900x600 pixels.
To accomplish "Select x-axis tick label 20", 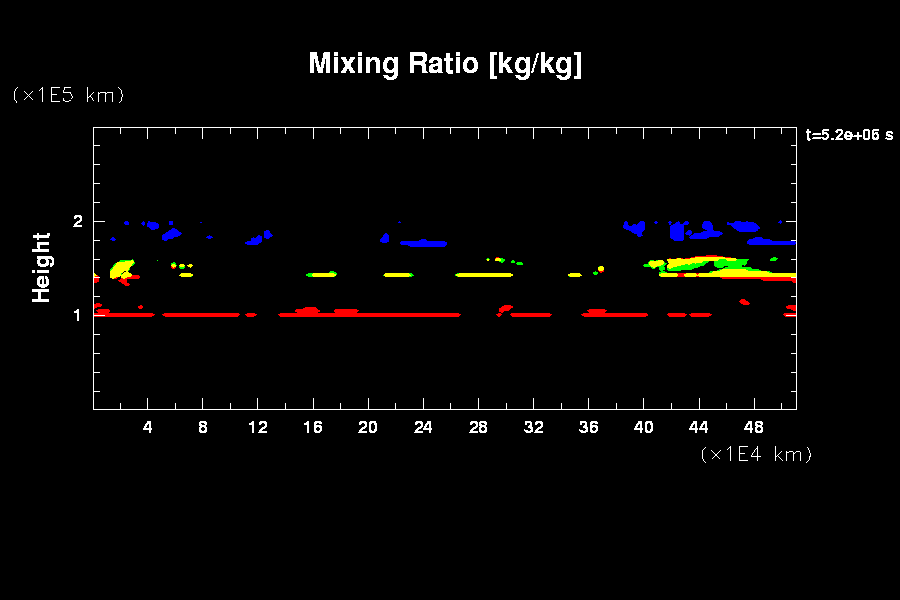I will pyautogui.click(x=368, y=427).
